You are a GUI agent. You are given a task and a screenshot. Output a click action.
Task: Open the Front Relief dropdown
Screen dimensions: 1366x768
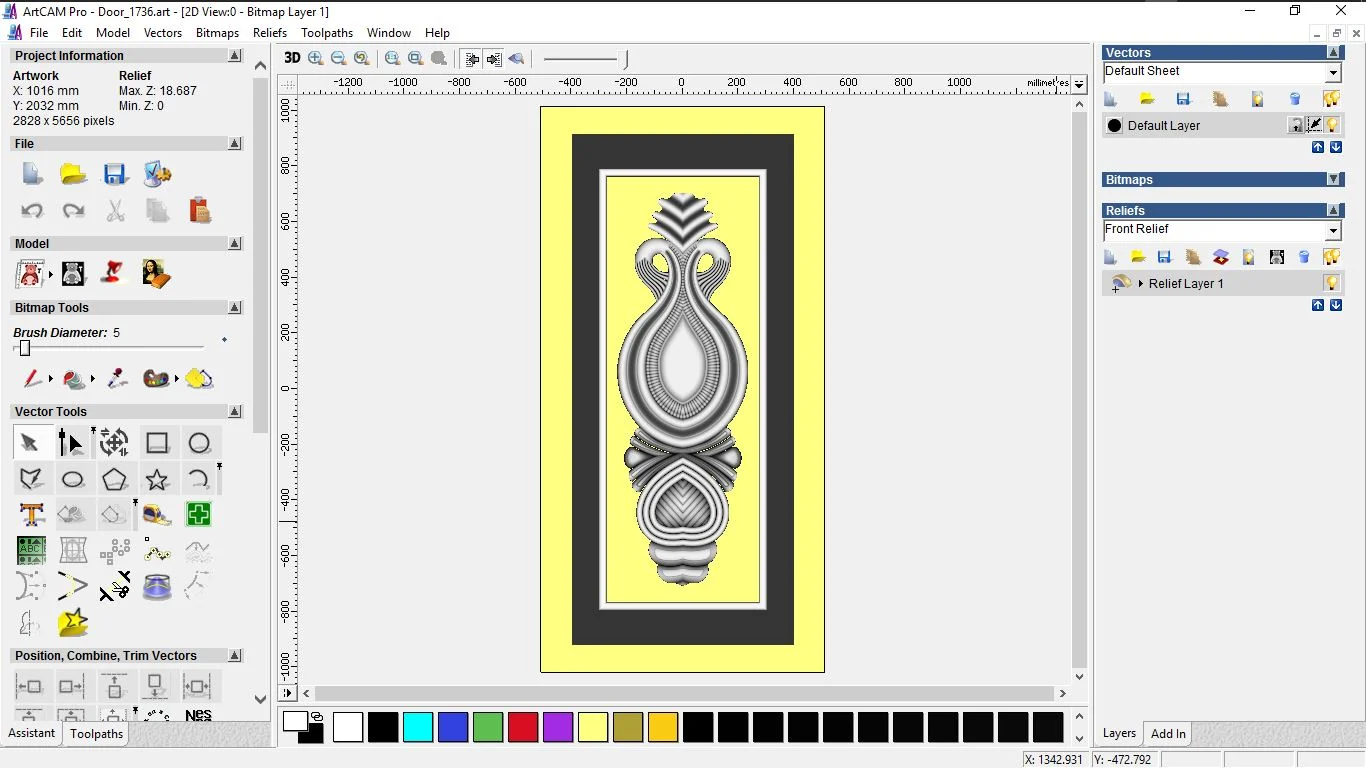tap(1333, 231)
